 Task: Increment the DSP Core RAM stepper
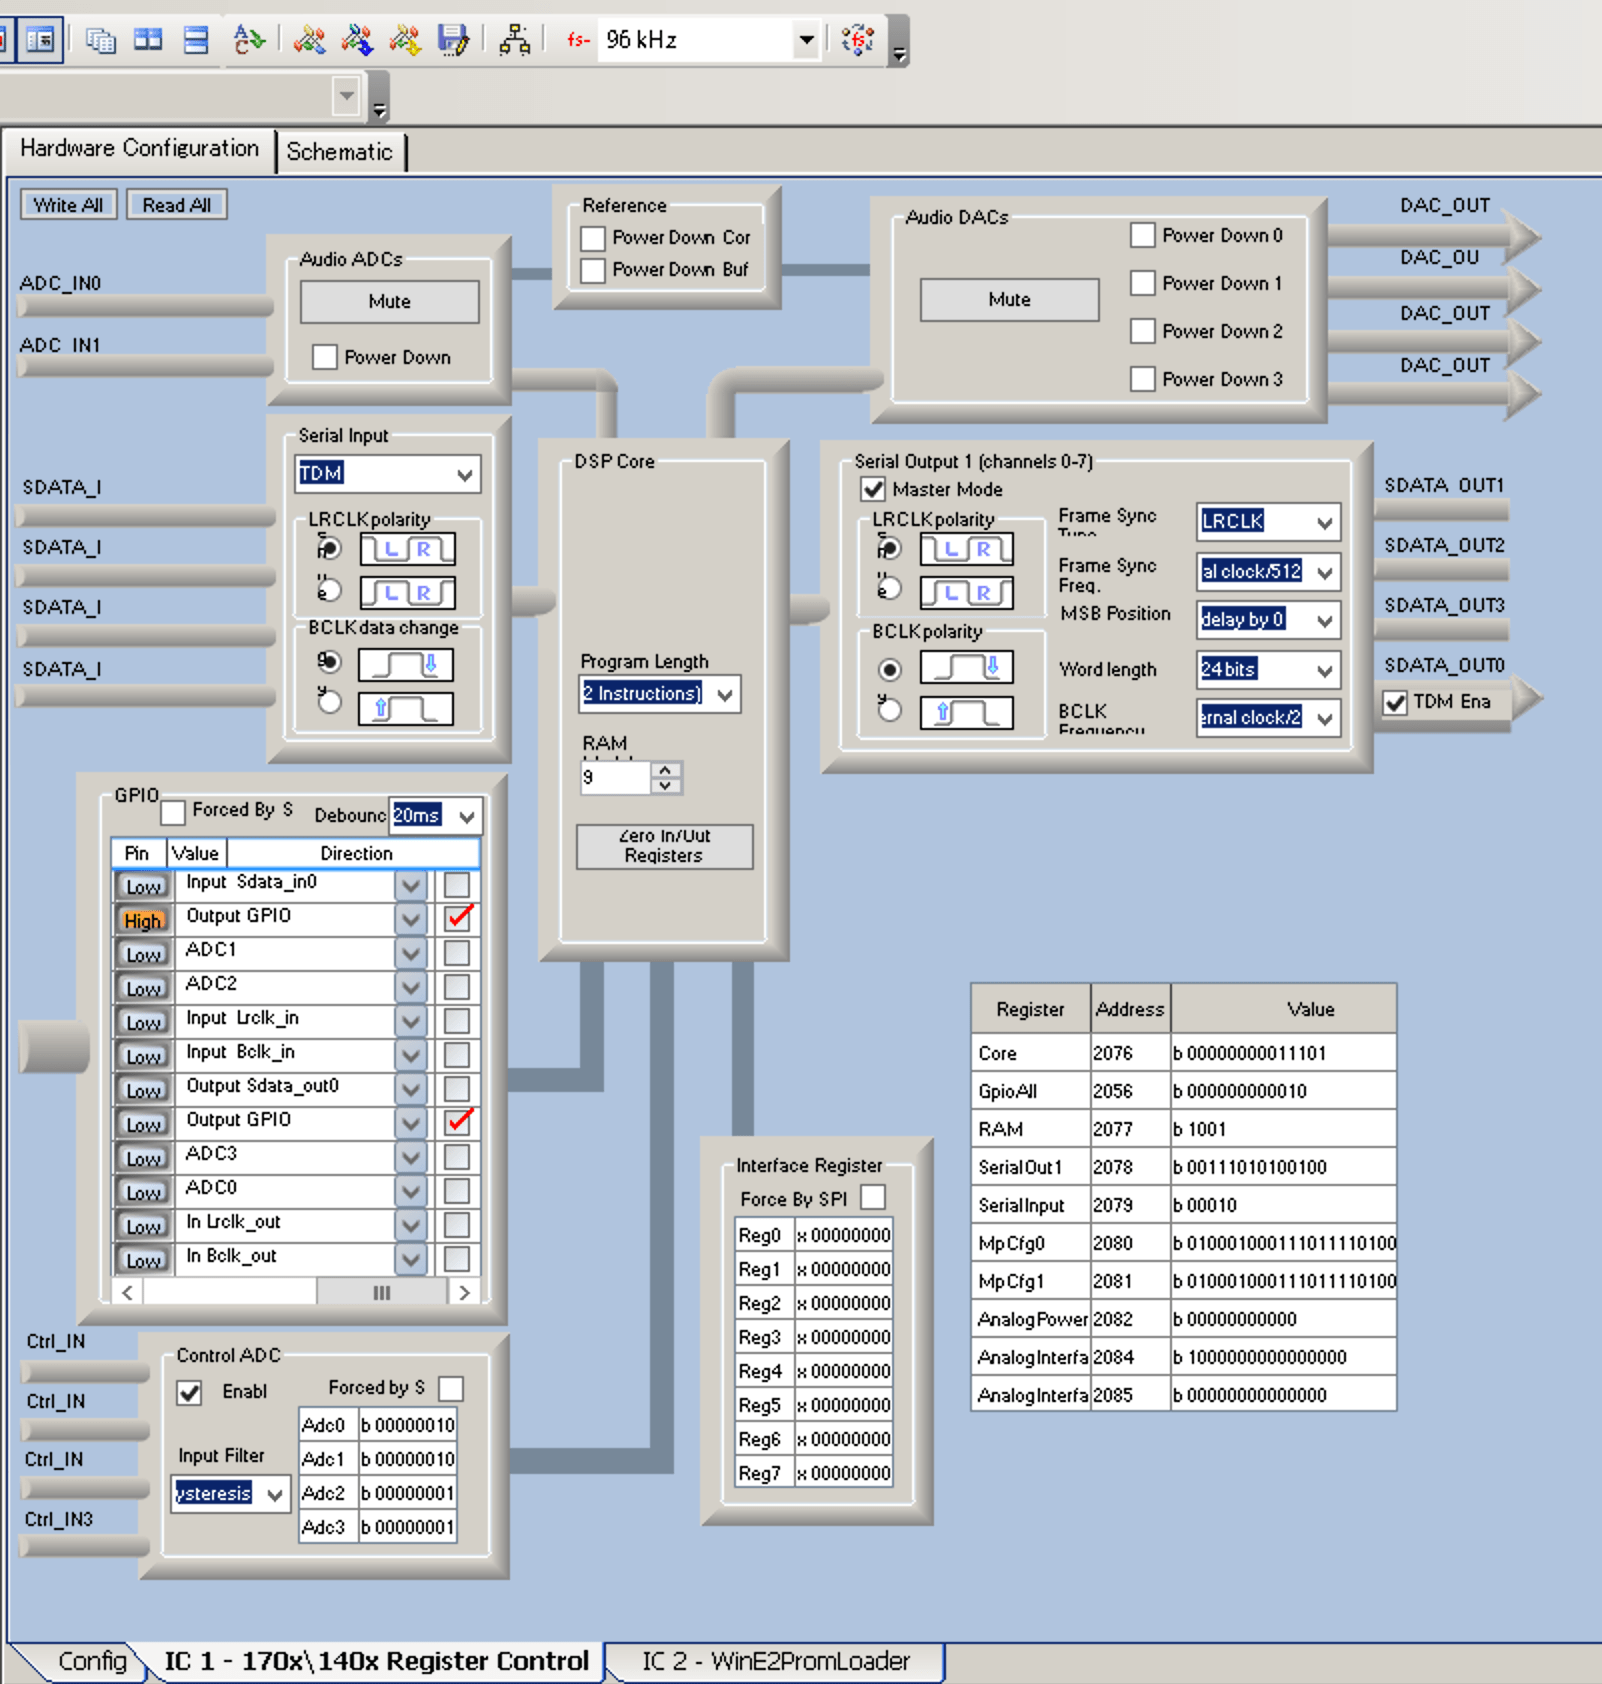pos(666,769)
